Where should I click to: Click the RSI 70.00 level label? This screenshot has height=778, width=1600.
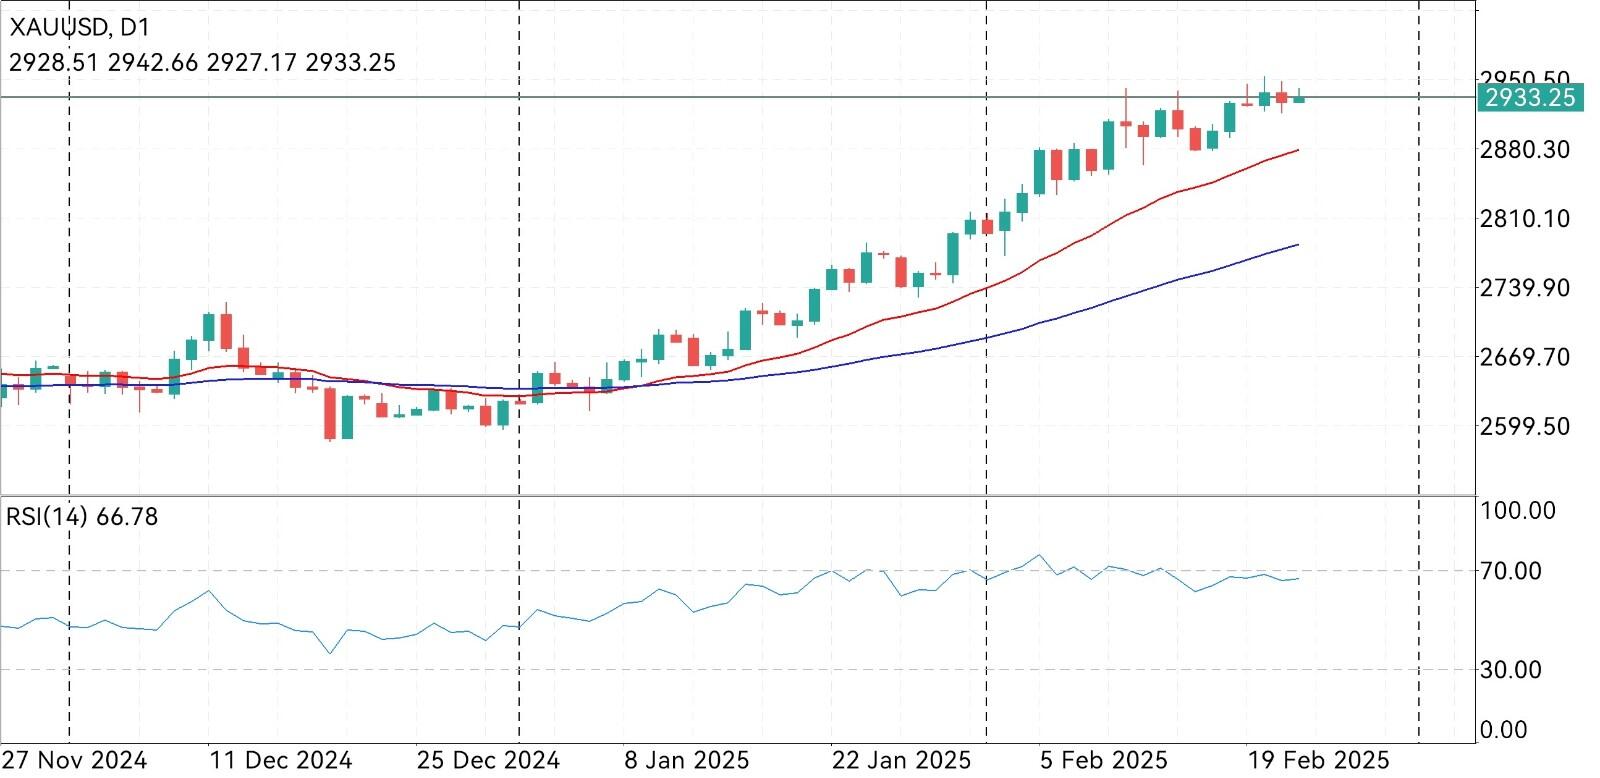pos(1511,571)
